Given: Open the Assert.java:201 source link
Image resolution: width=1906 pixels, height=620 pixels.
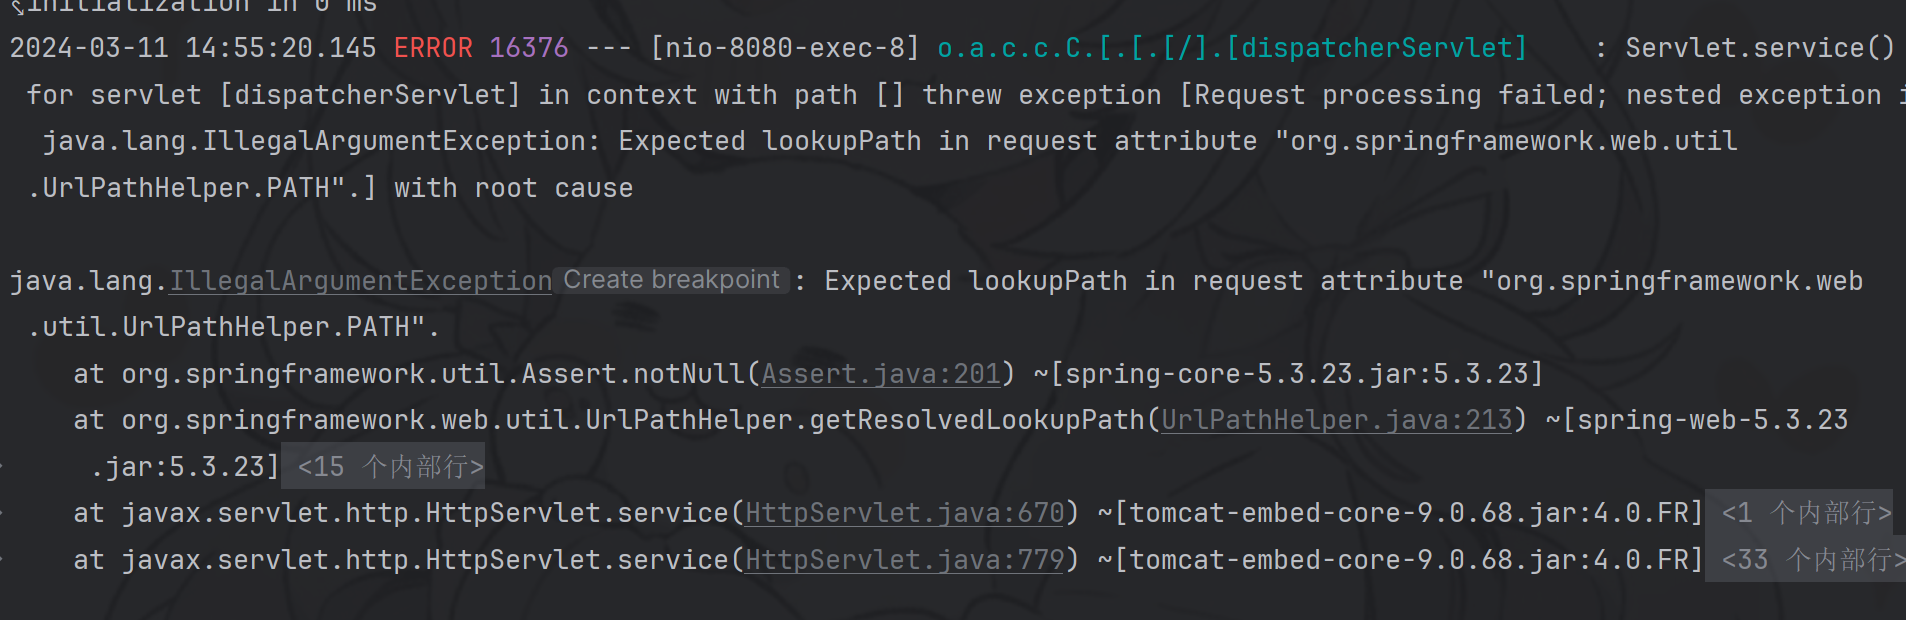Looking at the screenshot, I should tap(881, 374).
